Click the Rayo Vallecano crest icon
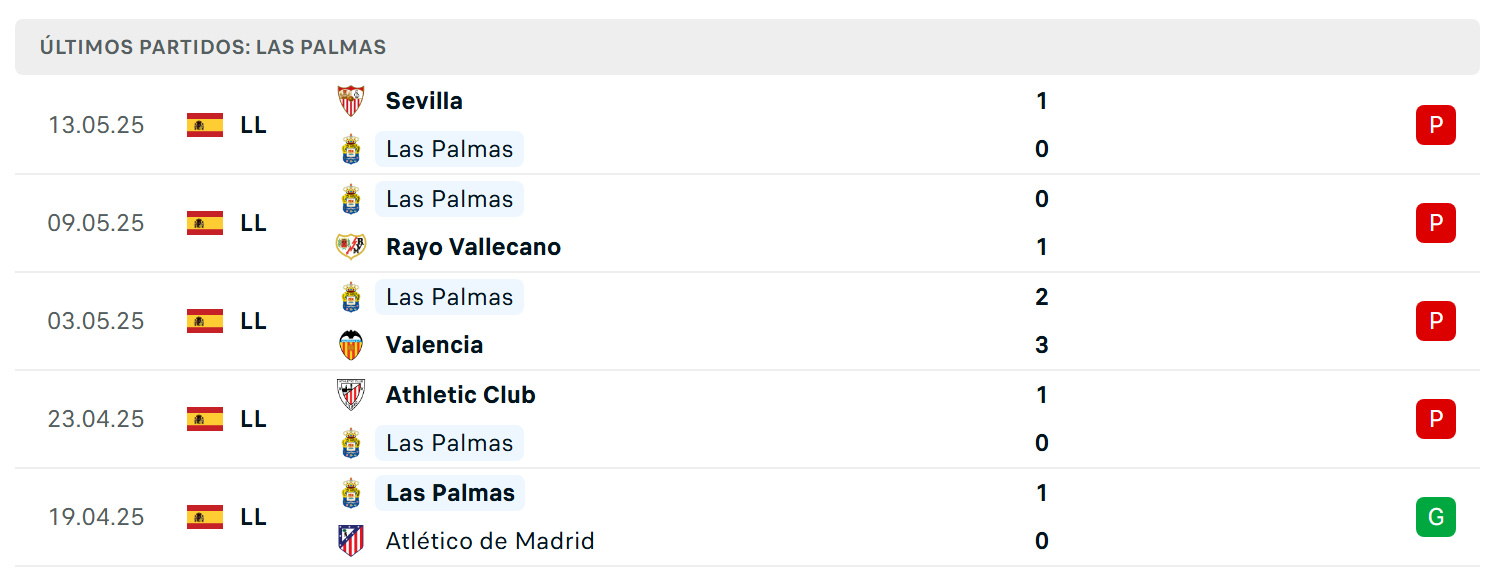Image resolution: width=1497 pixels, height=584 pixels. pyautogui.click(x=350, y=247)
